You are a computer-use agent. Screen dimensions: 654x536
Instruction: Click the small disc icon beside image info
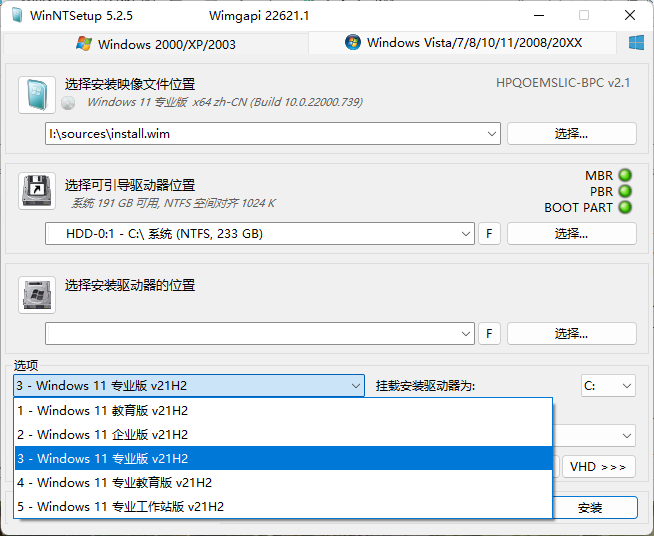pos(68,103)
